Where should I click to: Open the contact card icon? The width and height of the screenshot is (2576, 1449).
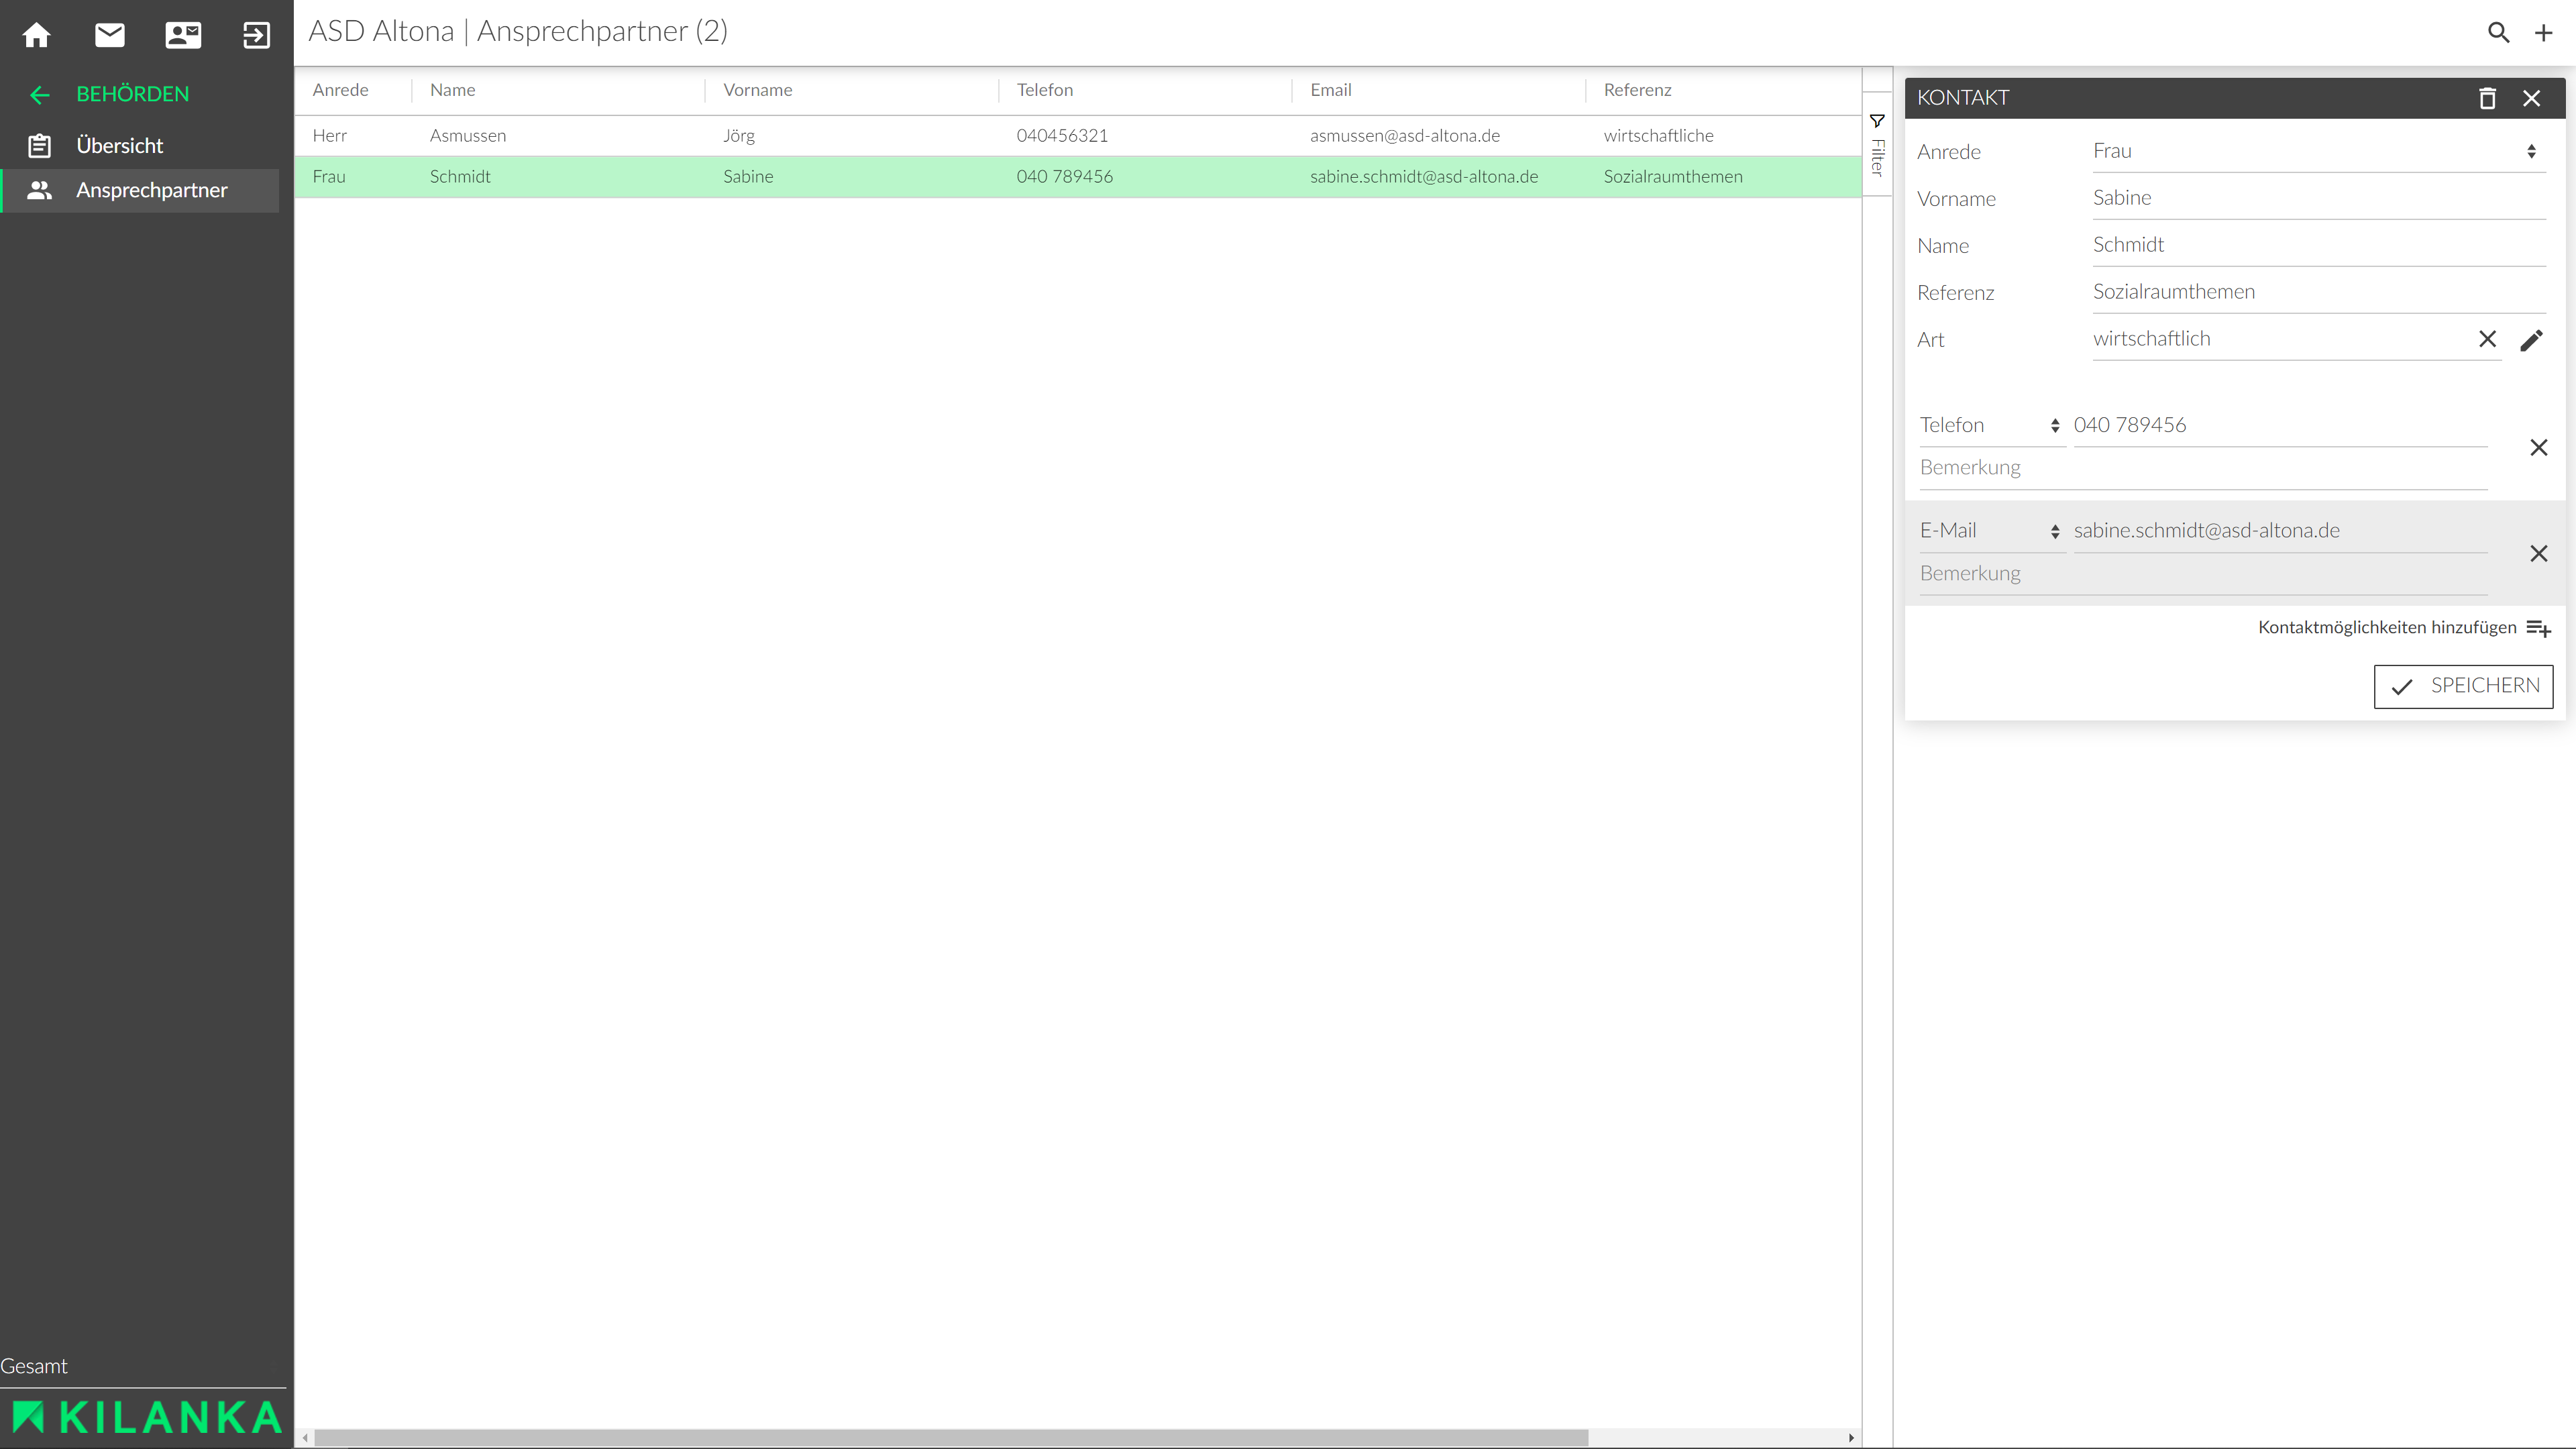(x=183, y=35)
